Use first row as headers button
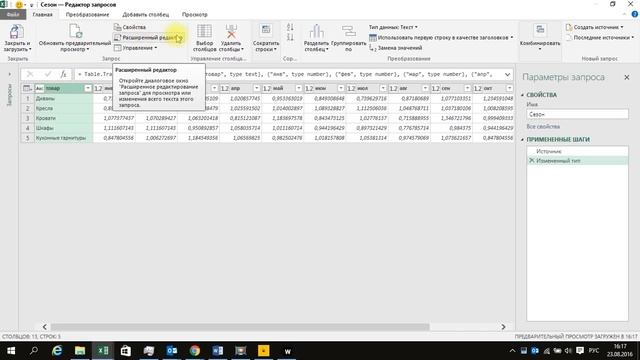This screenshot has height=360, width=640. coord(441,38)
